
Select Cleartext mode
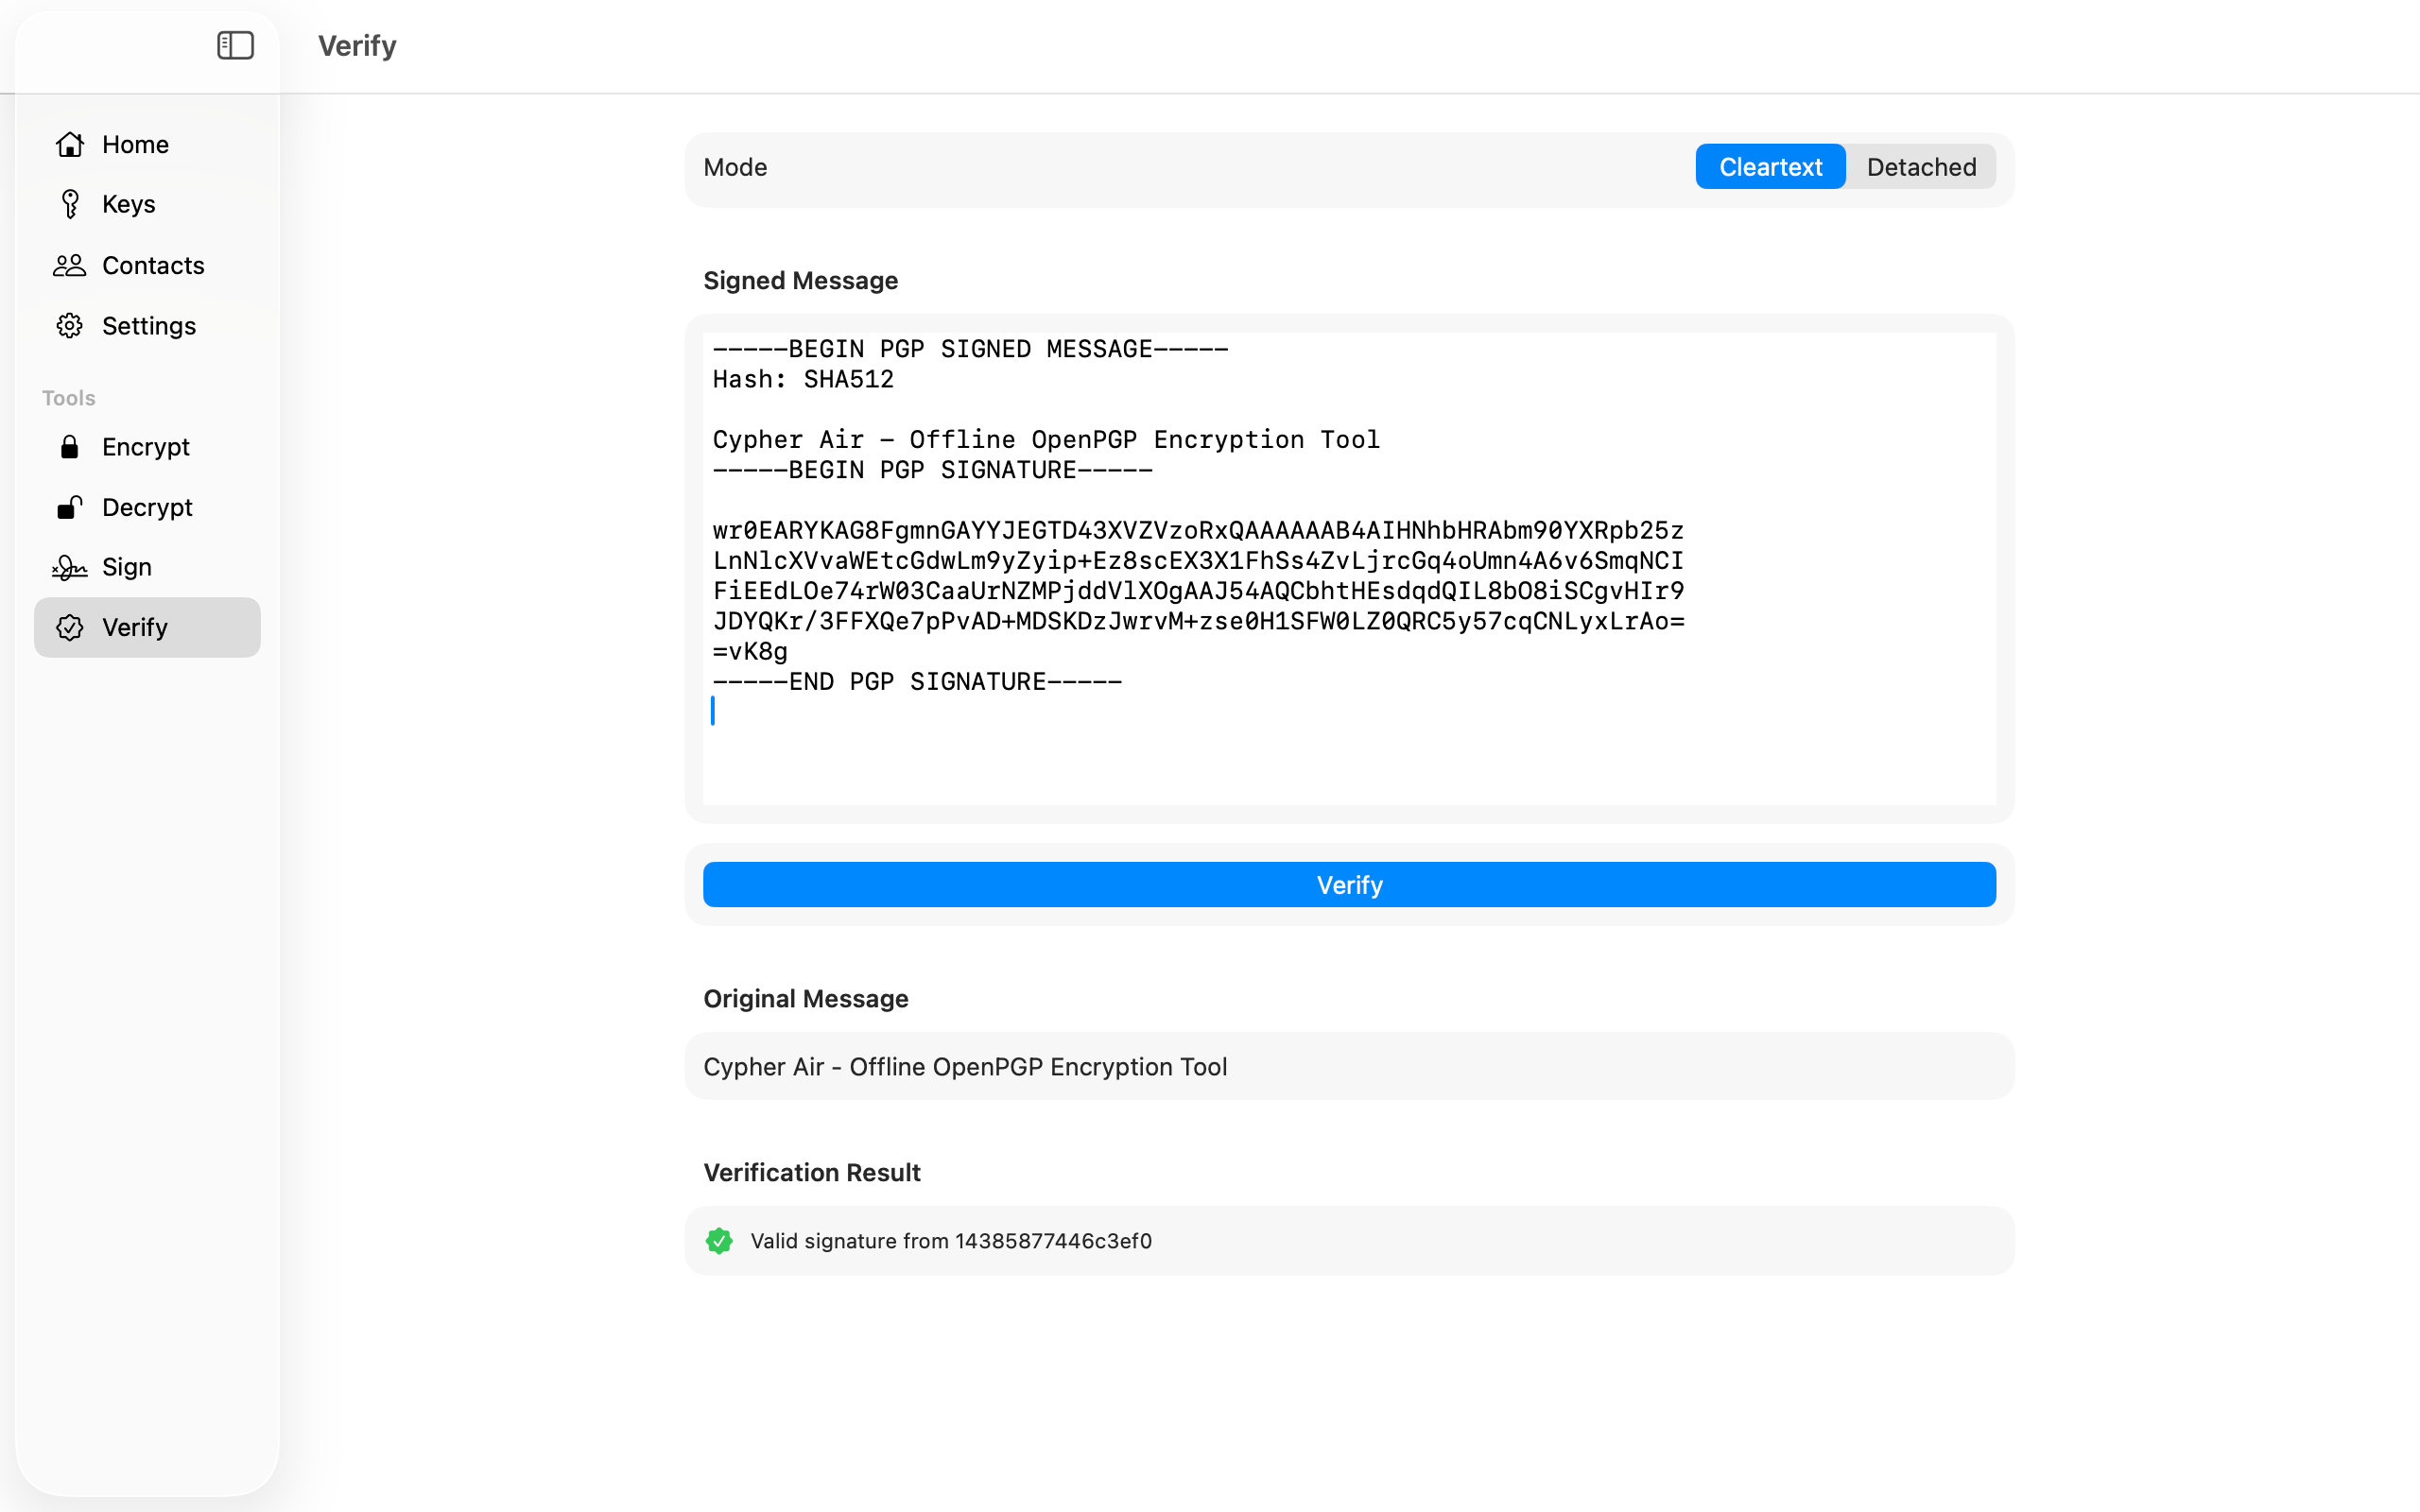point(1770,167)
